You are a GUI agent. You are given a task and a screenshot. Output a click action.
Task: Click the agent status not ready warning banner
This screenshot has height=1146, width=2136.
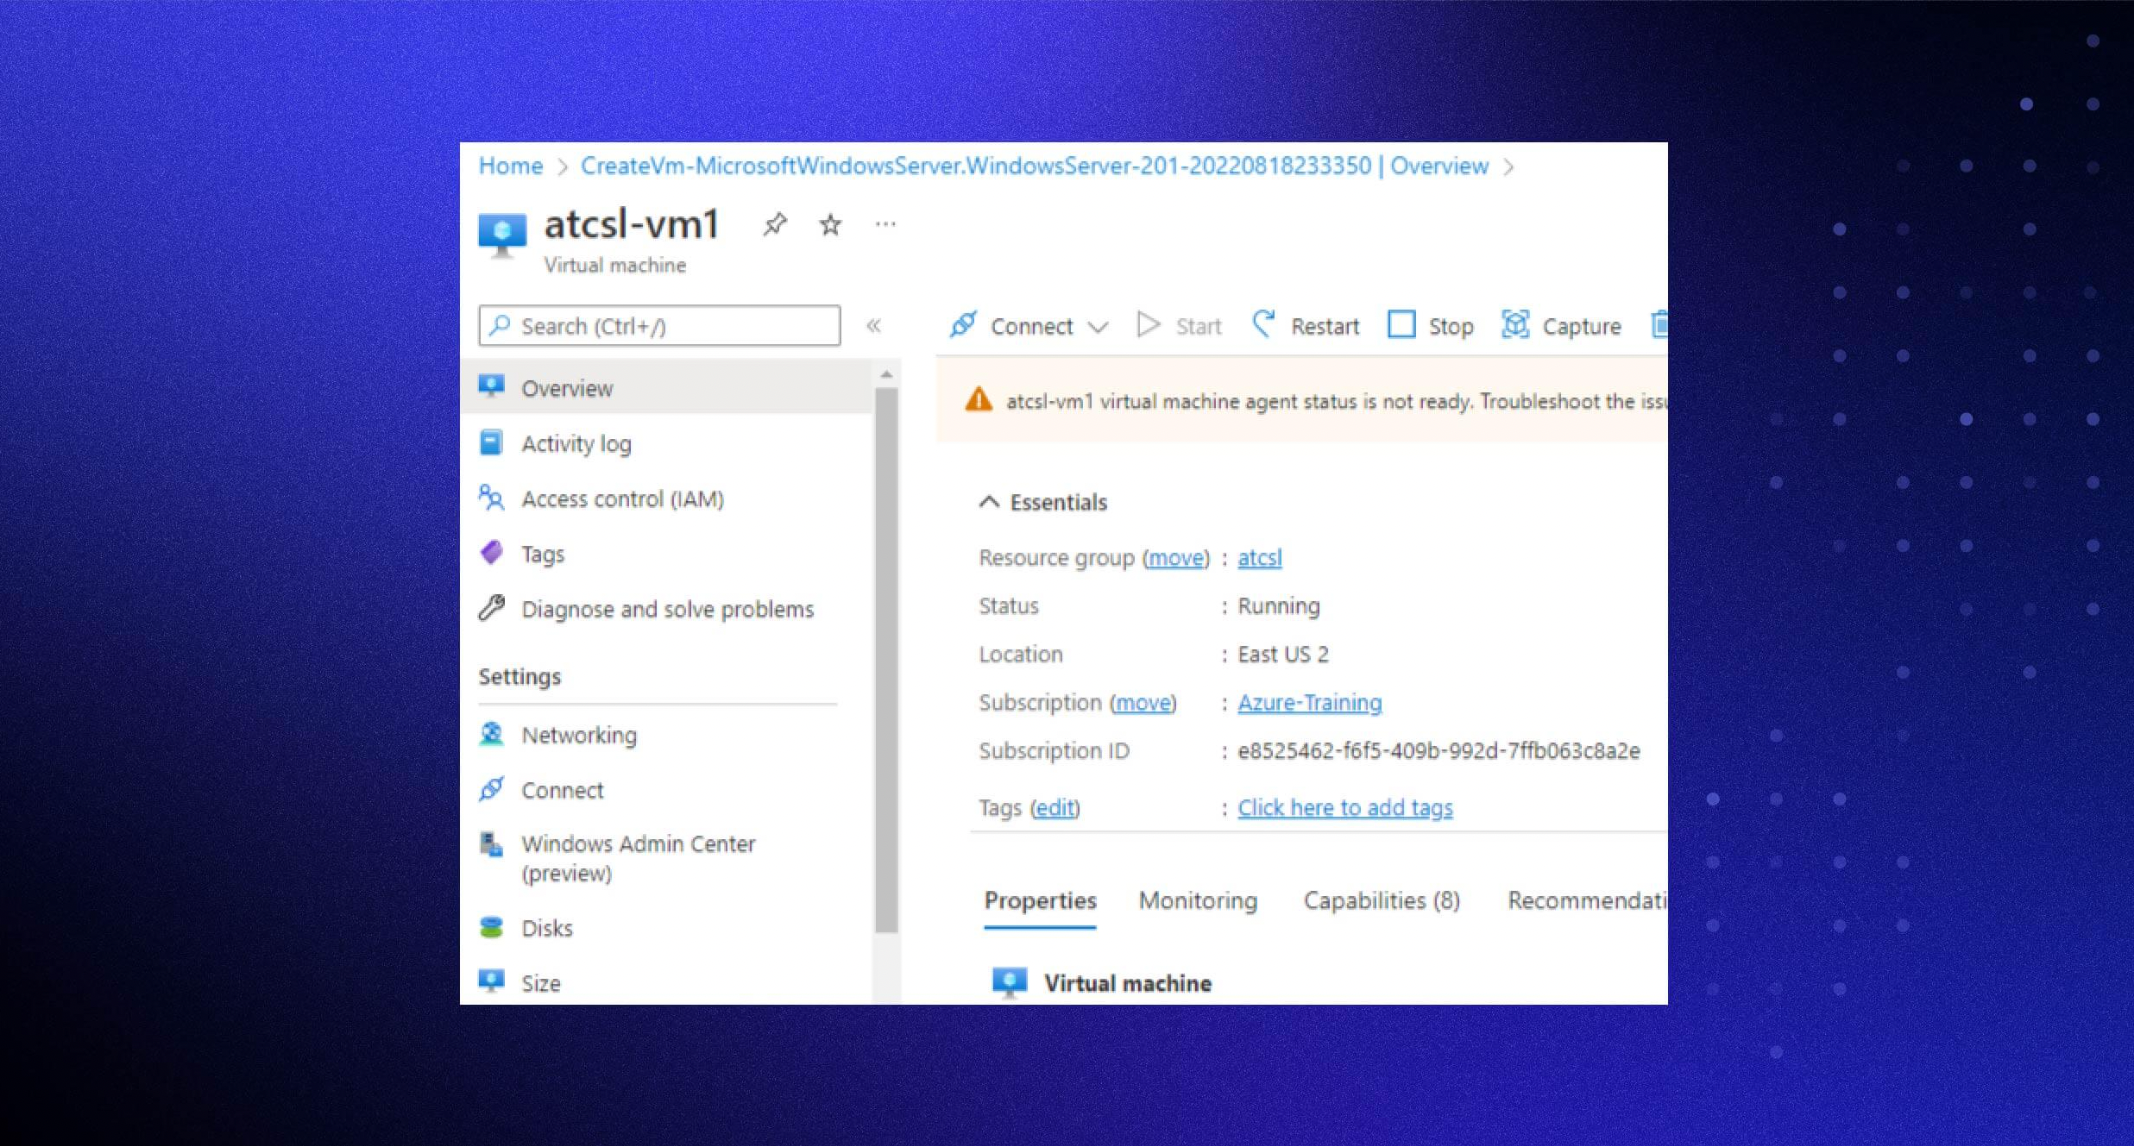[x=1302, y=401]
